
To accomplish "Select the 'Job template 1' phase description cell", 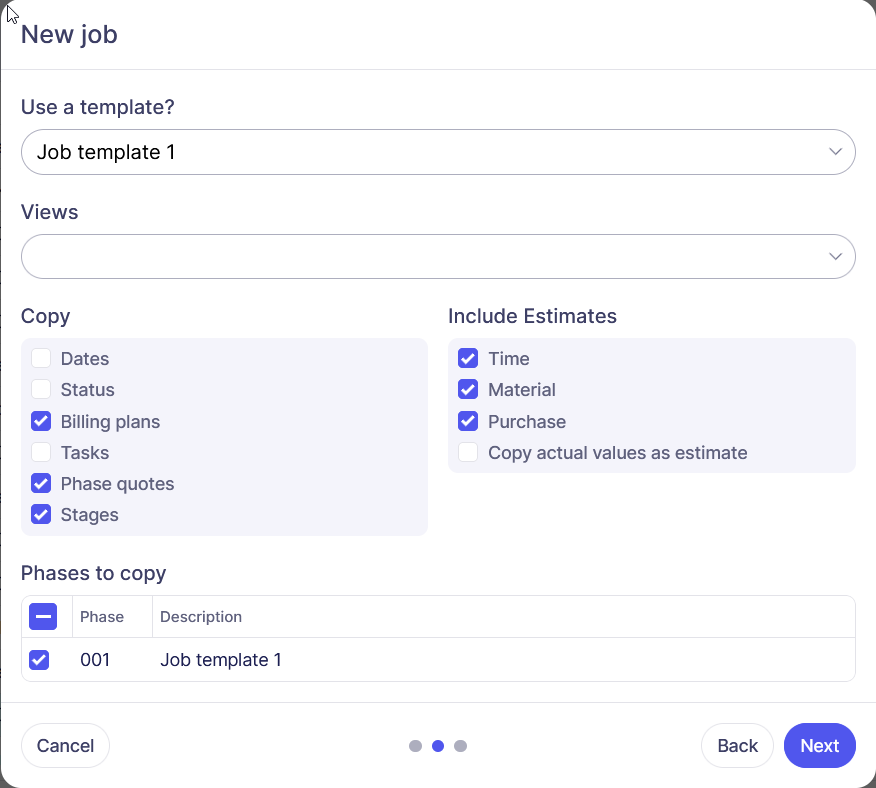I will pyautogui.click(x=221, y=660).
